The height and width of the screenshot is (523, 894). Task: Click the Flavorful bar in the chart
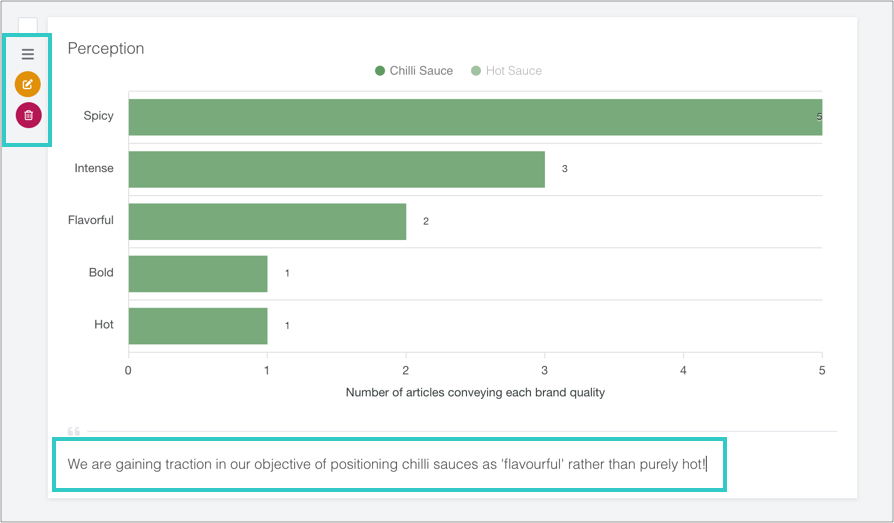[x=267, y=221]
